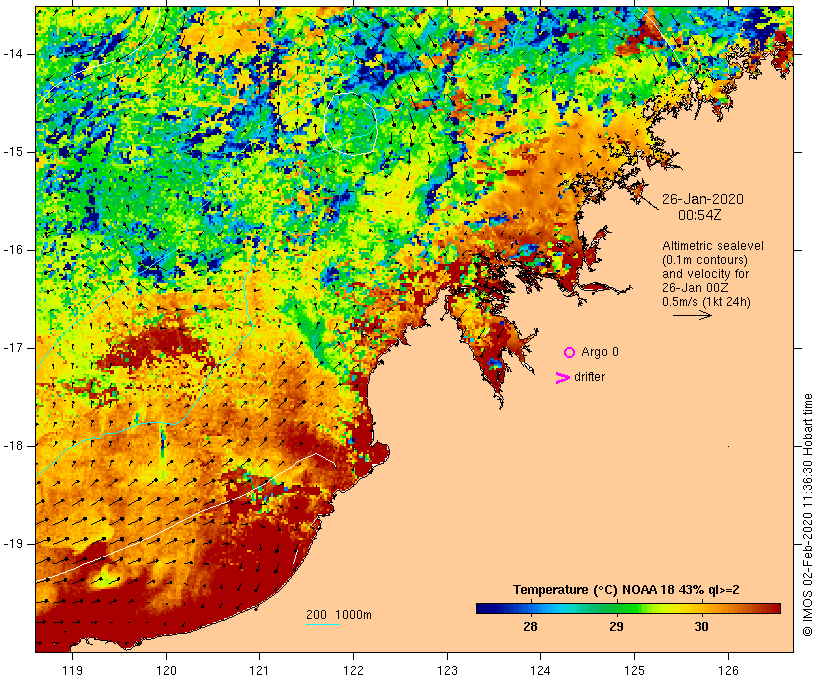820x680 pixels.
Task: Click the Argo 0 legend label
Action: (x=600, y=352)
